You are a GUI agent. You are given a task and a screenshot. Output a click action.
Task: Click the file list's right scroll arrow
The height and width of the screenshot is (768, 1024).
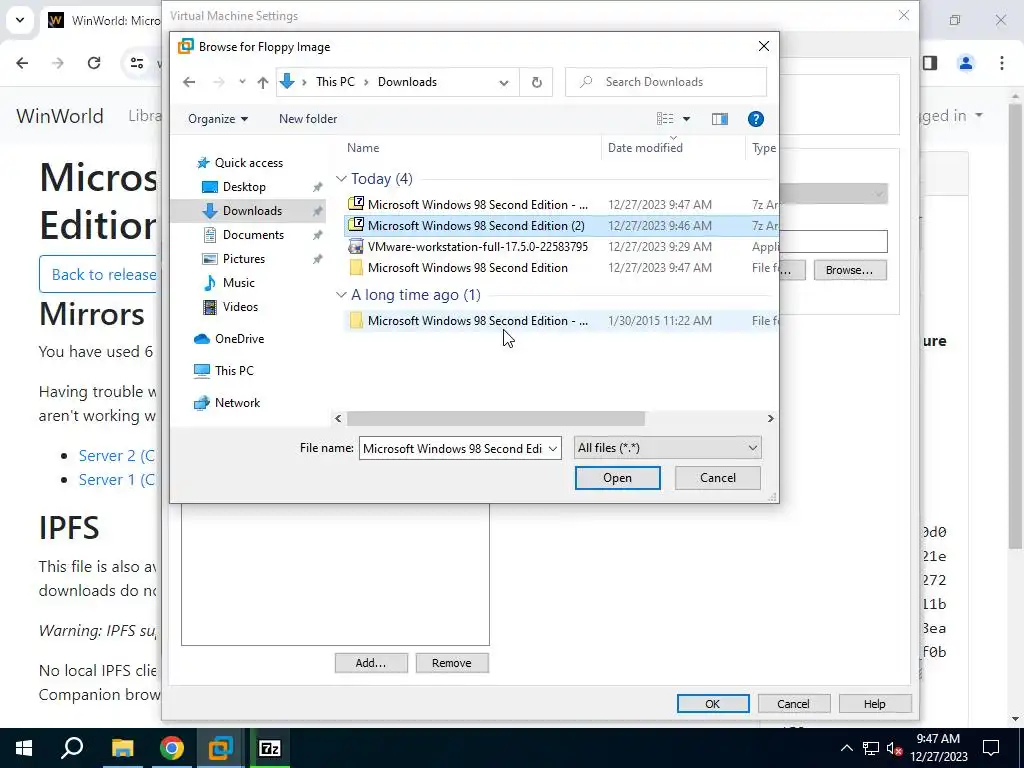pyautogui.click(x=771, y=419)
